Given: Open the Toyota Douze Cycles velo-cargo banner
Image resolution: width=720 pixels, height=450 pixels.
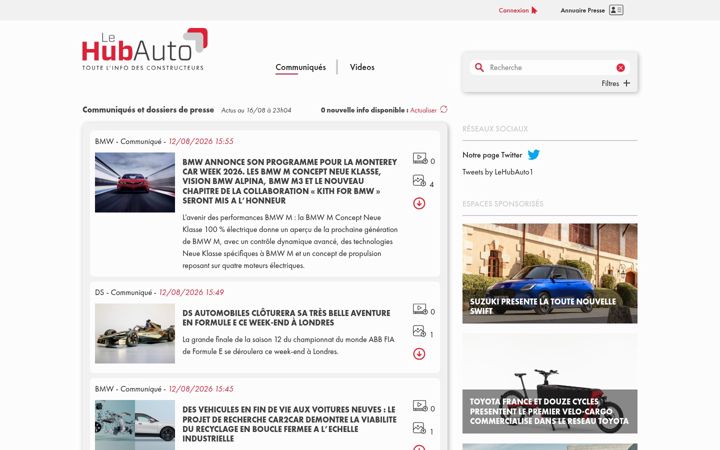Looking at the screenshot, I should pos(550,383).
